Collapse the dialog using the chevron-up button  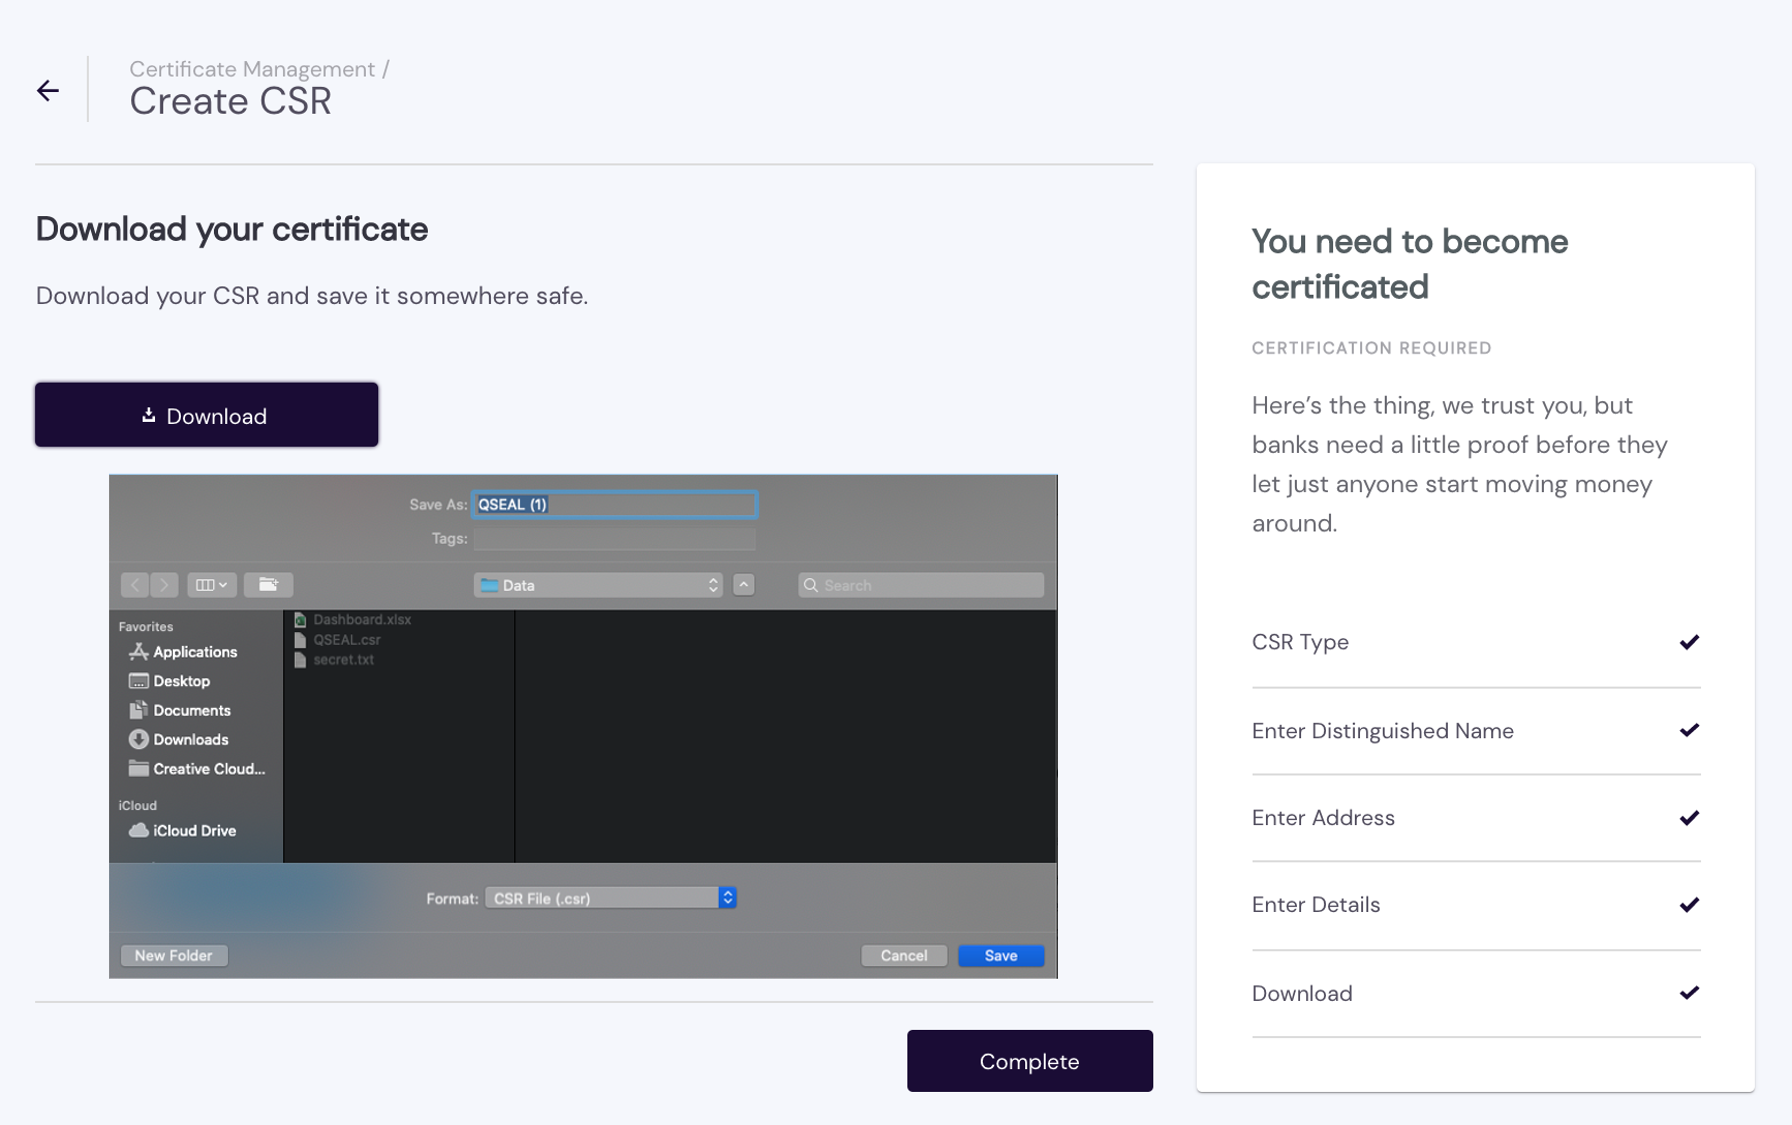(x=743, y=585)
